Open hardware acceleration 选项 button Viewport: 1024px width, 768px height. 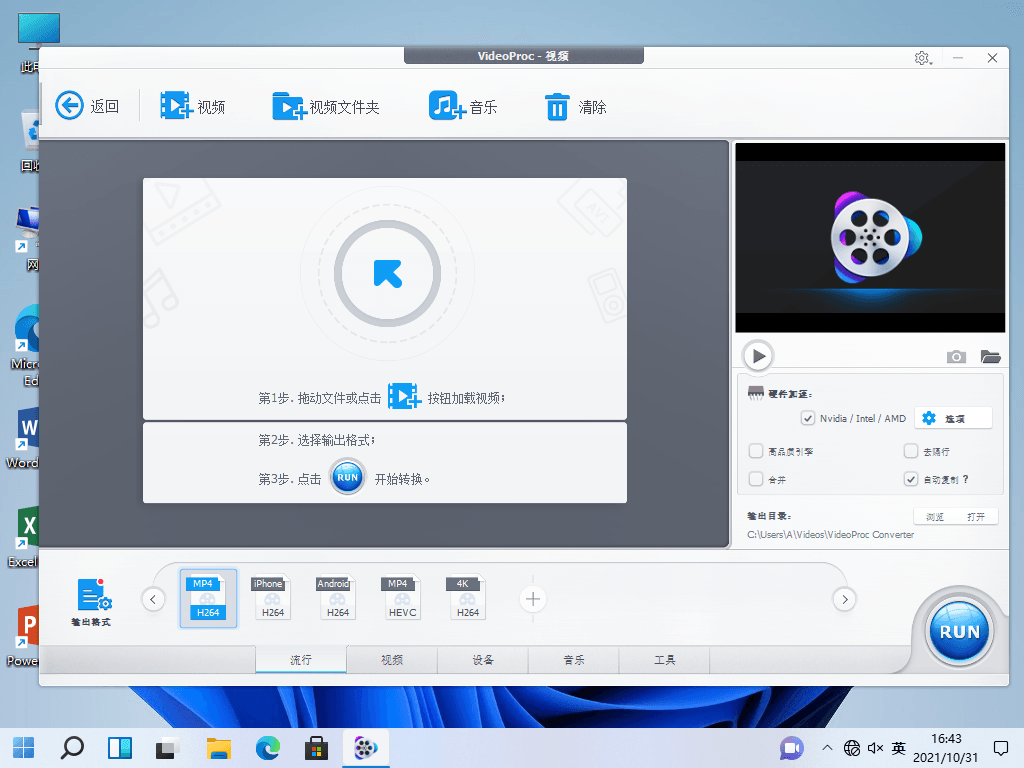tap(953, 418)
